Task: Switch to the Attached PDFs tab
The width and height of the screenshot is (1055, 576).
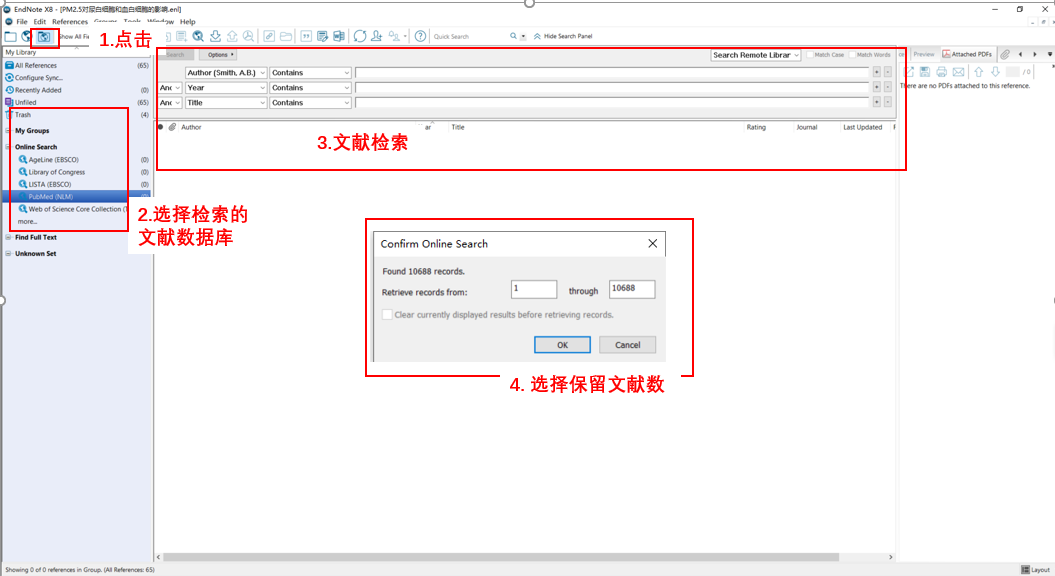Action: [x=967, y=55]
